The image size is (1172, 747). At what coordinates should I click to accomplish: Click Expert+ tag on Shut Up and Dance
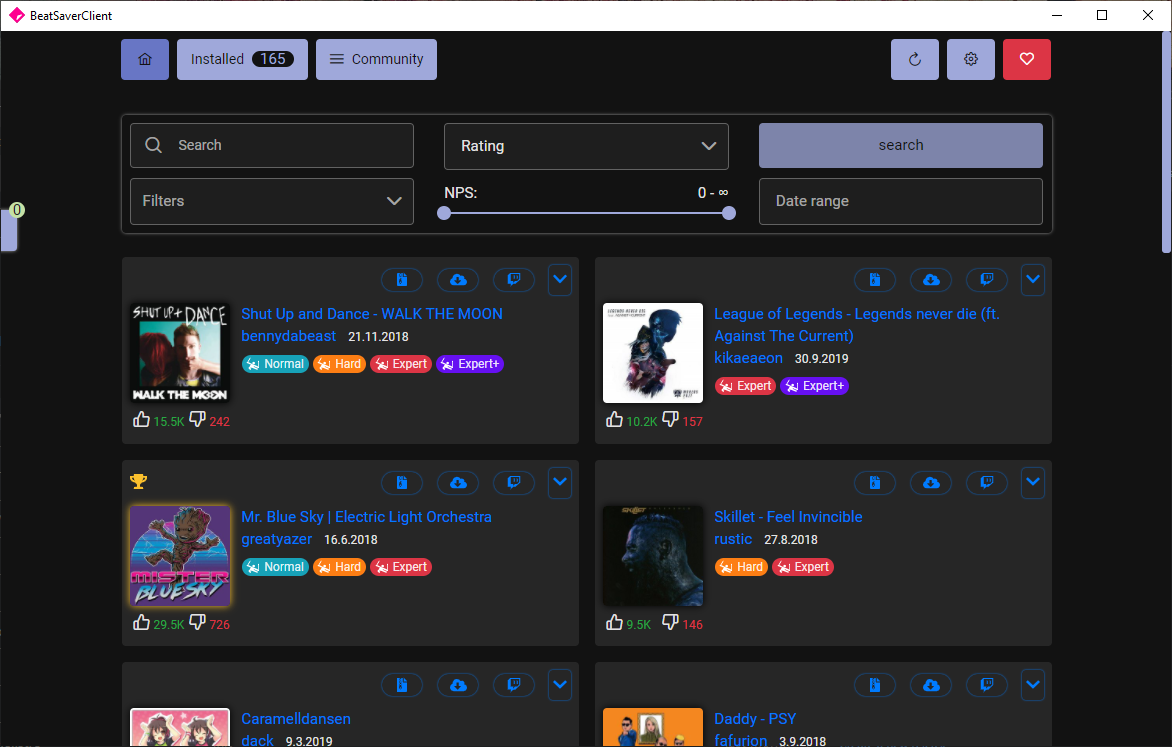tap(470, 364)
